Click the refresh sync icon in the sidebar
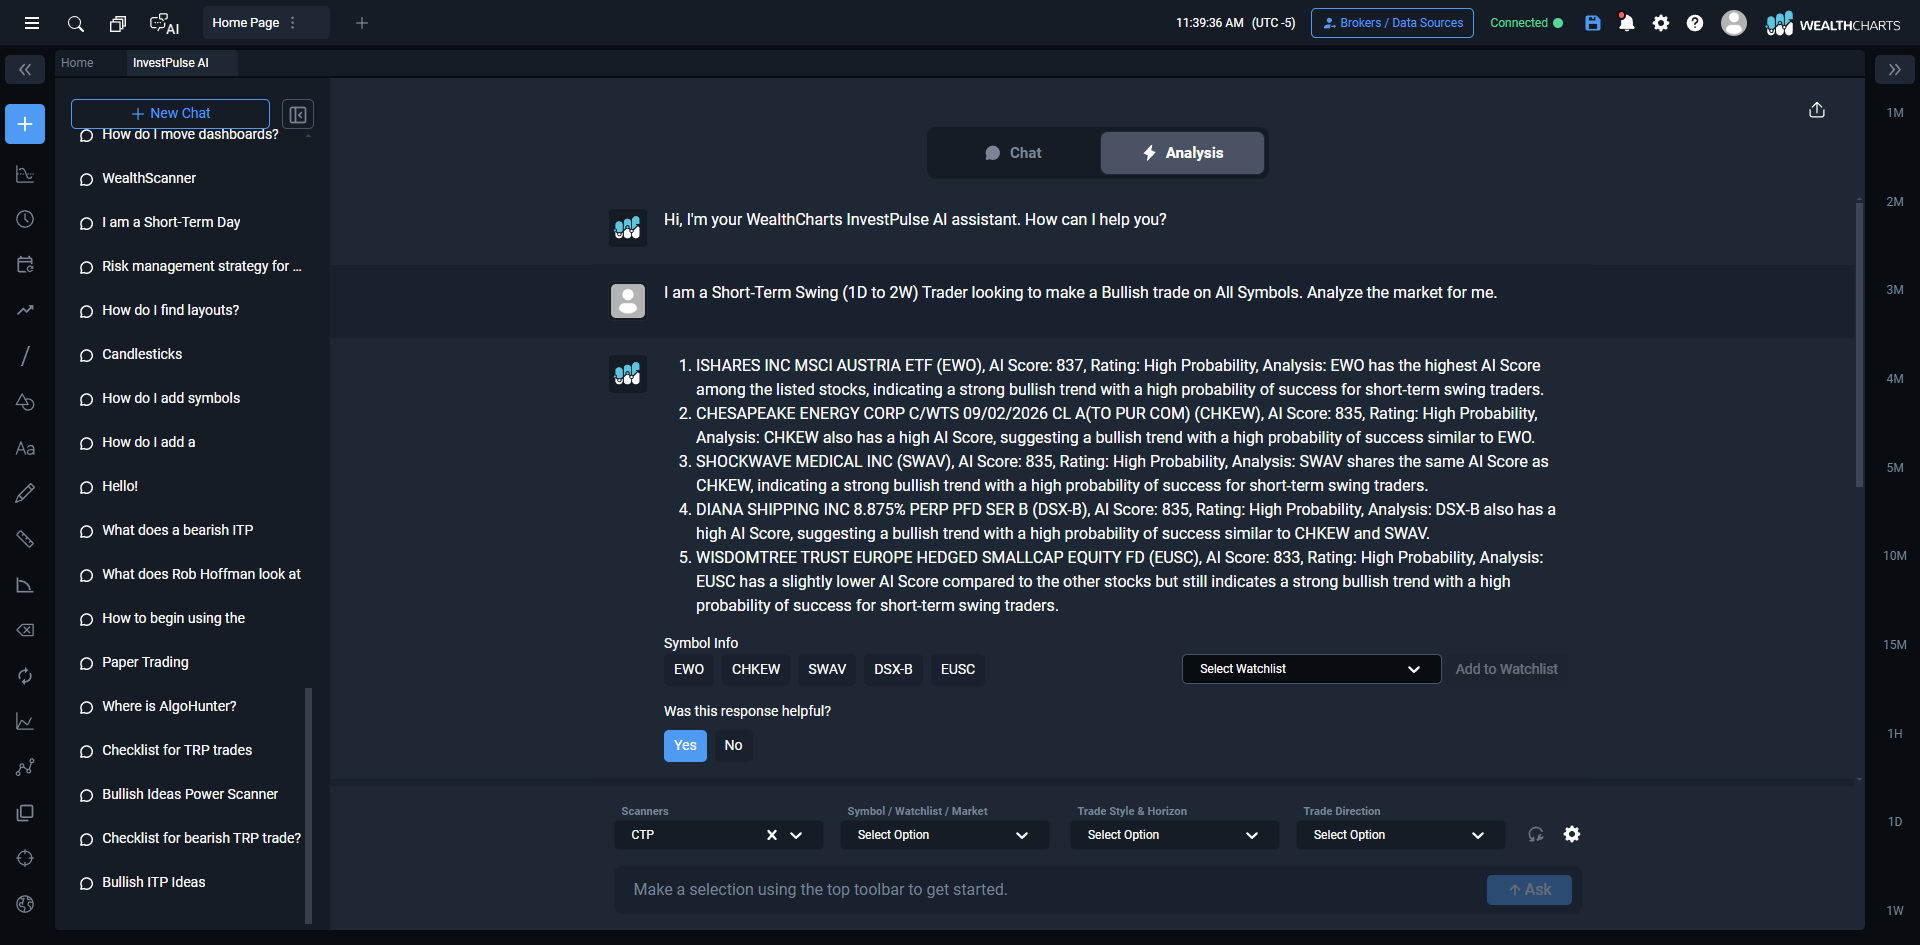Screen dimensions: 1920x945 25,676
